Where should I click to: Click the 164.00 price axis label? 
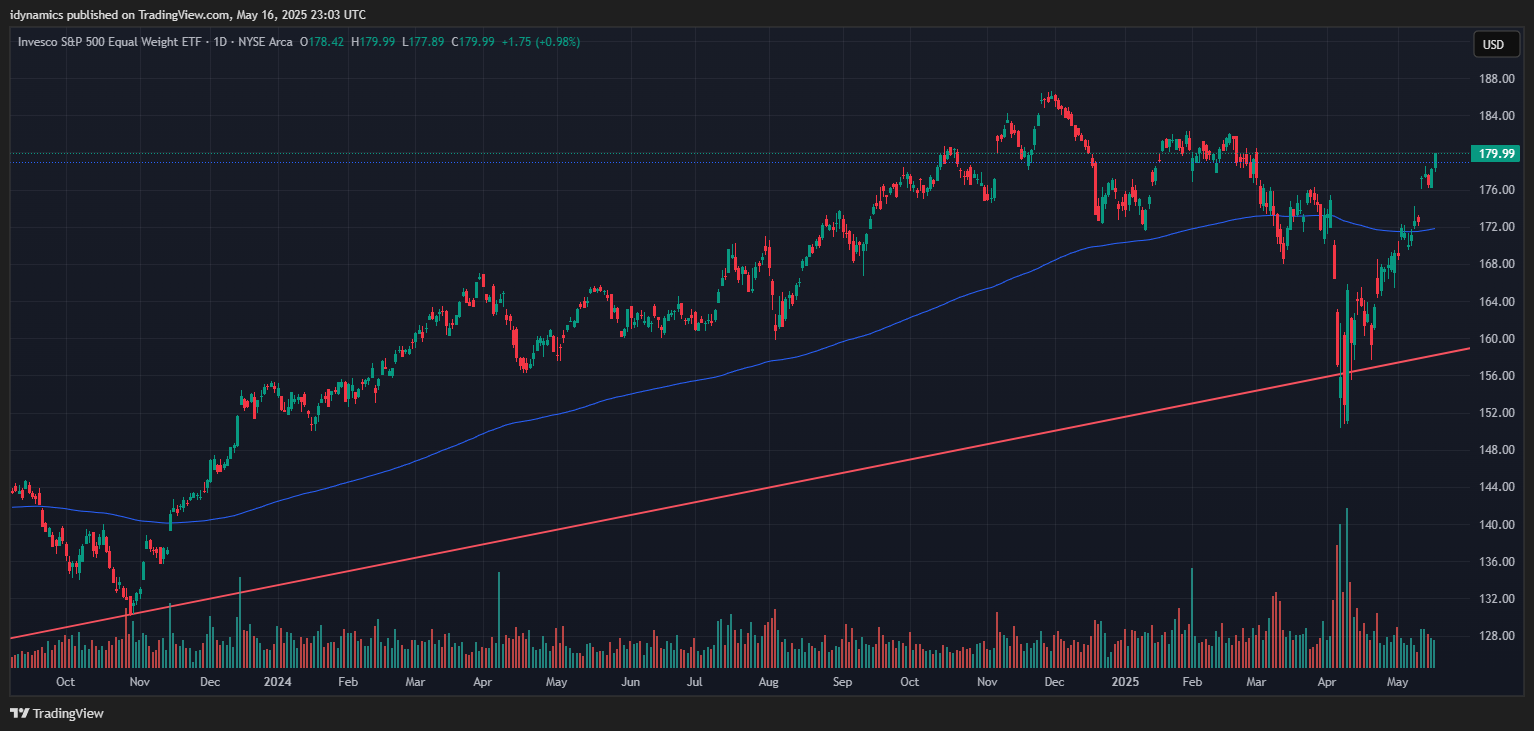[1496, 302]
